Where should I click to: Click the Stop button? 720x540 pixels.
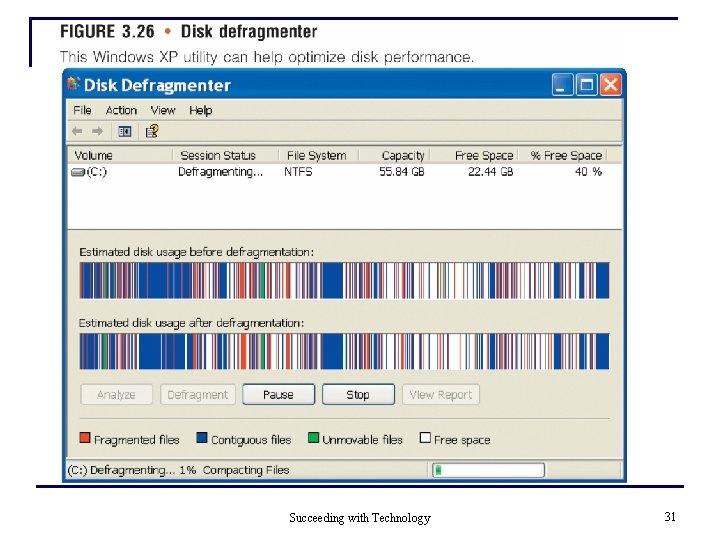click(x=358, y=394)
